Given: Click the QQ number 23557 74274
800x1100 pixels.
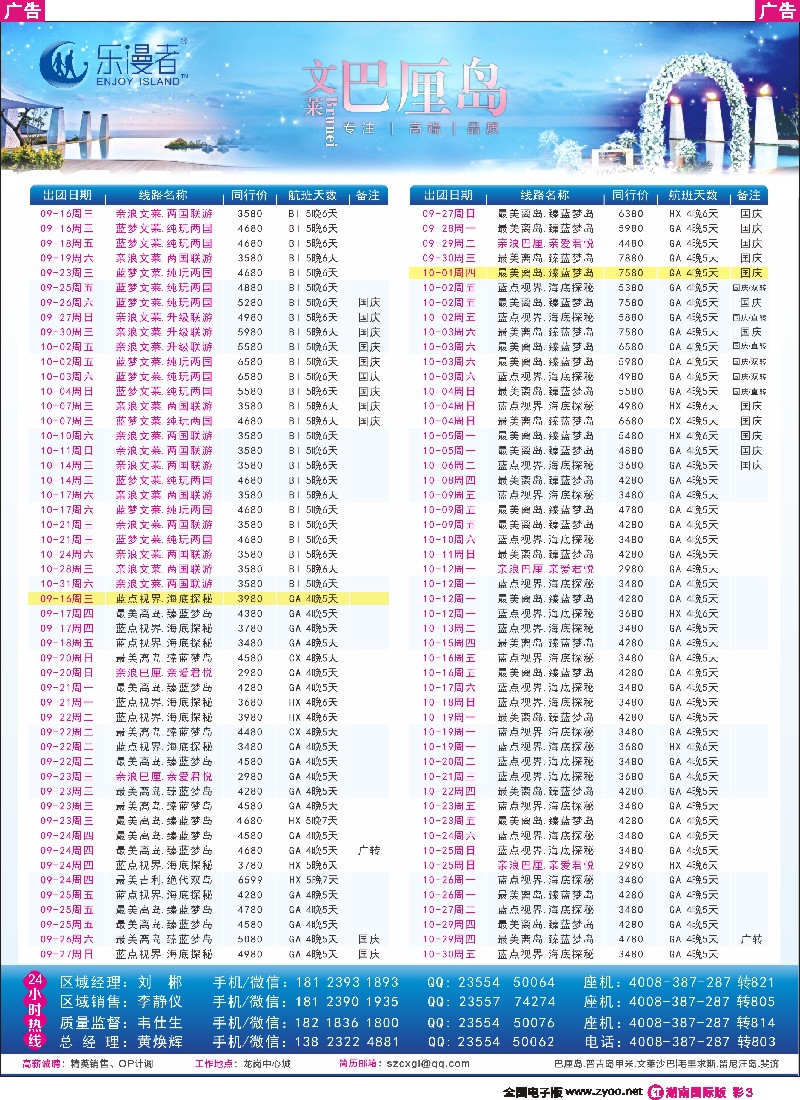Looking at the screenshot, I should point(507,1002).
